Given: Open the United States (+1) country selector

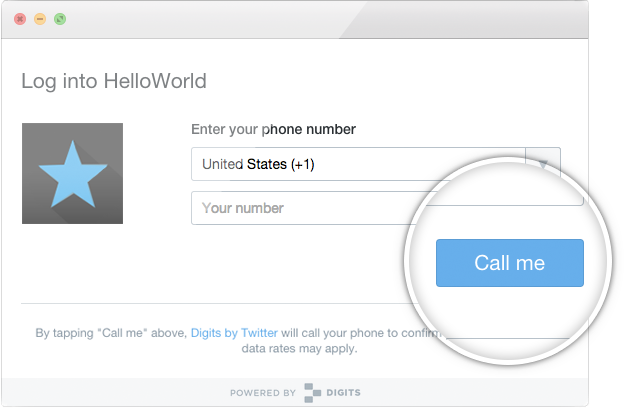Looking at the screenshot, I should point(358,164).
